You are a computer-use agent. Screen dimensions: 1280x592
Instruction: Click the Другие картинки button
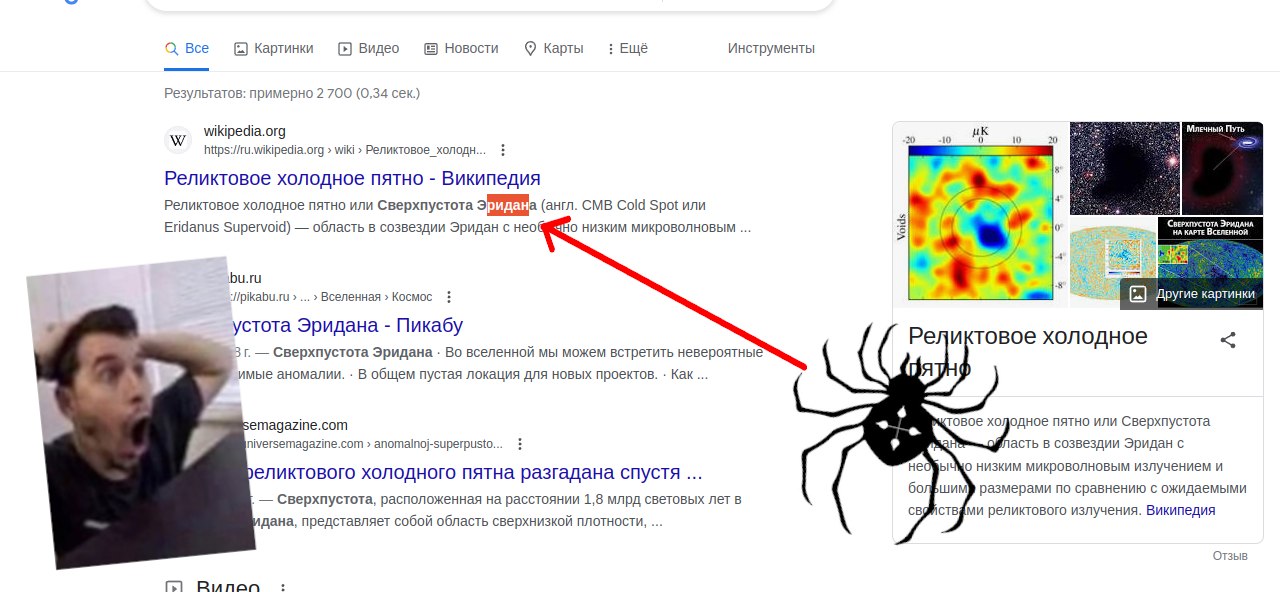(x=1192, y=293)
